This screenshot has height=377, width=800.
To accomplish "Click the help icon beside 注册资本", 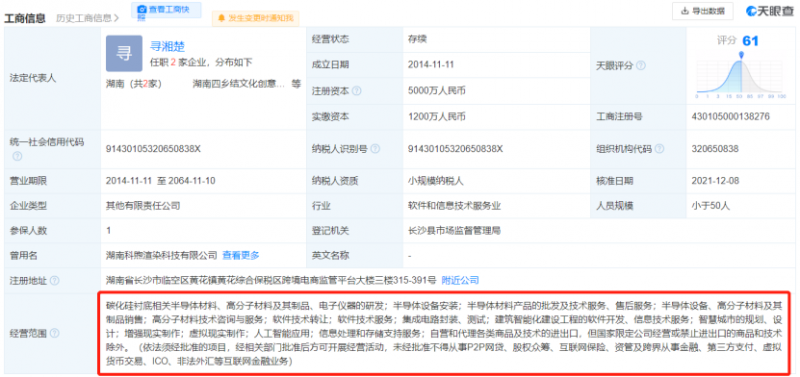I will click(x=357, y=91).
